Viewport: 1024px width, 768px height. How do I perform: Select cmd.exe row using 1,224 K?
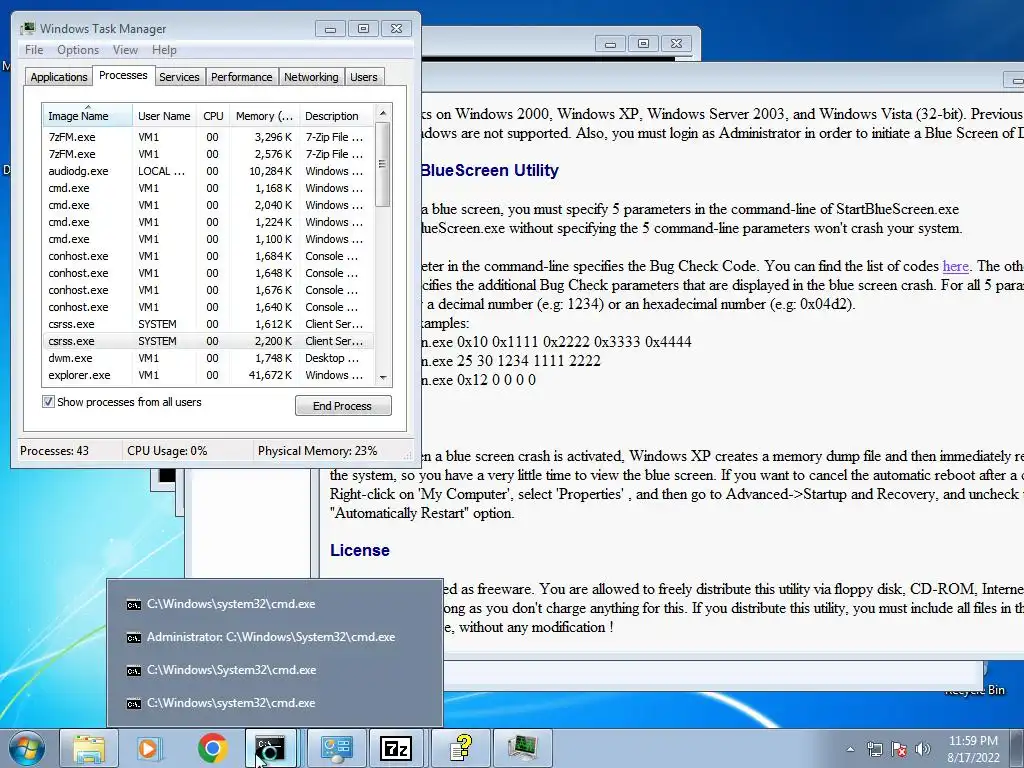pos(208,222)
